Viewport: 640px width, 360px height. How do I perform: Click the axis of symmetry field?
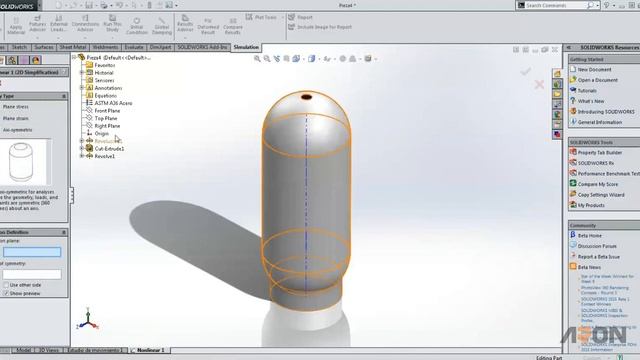pos(32,274)
